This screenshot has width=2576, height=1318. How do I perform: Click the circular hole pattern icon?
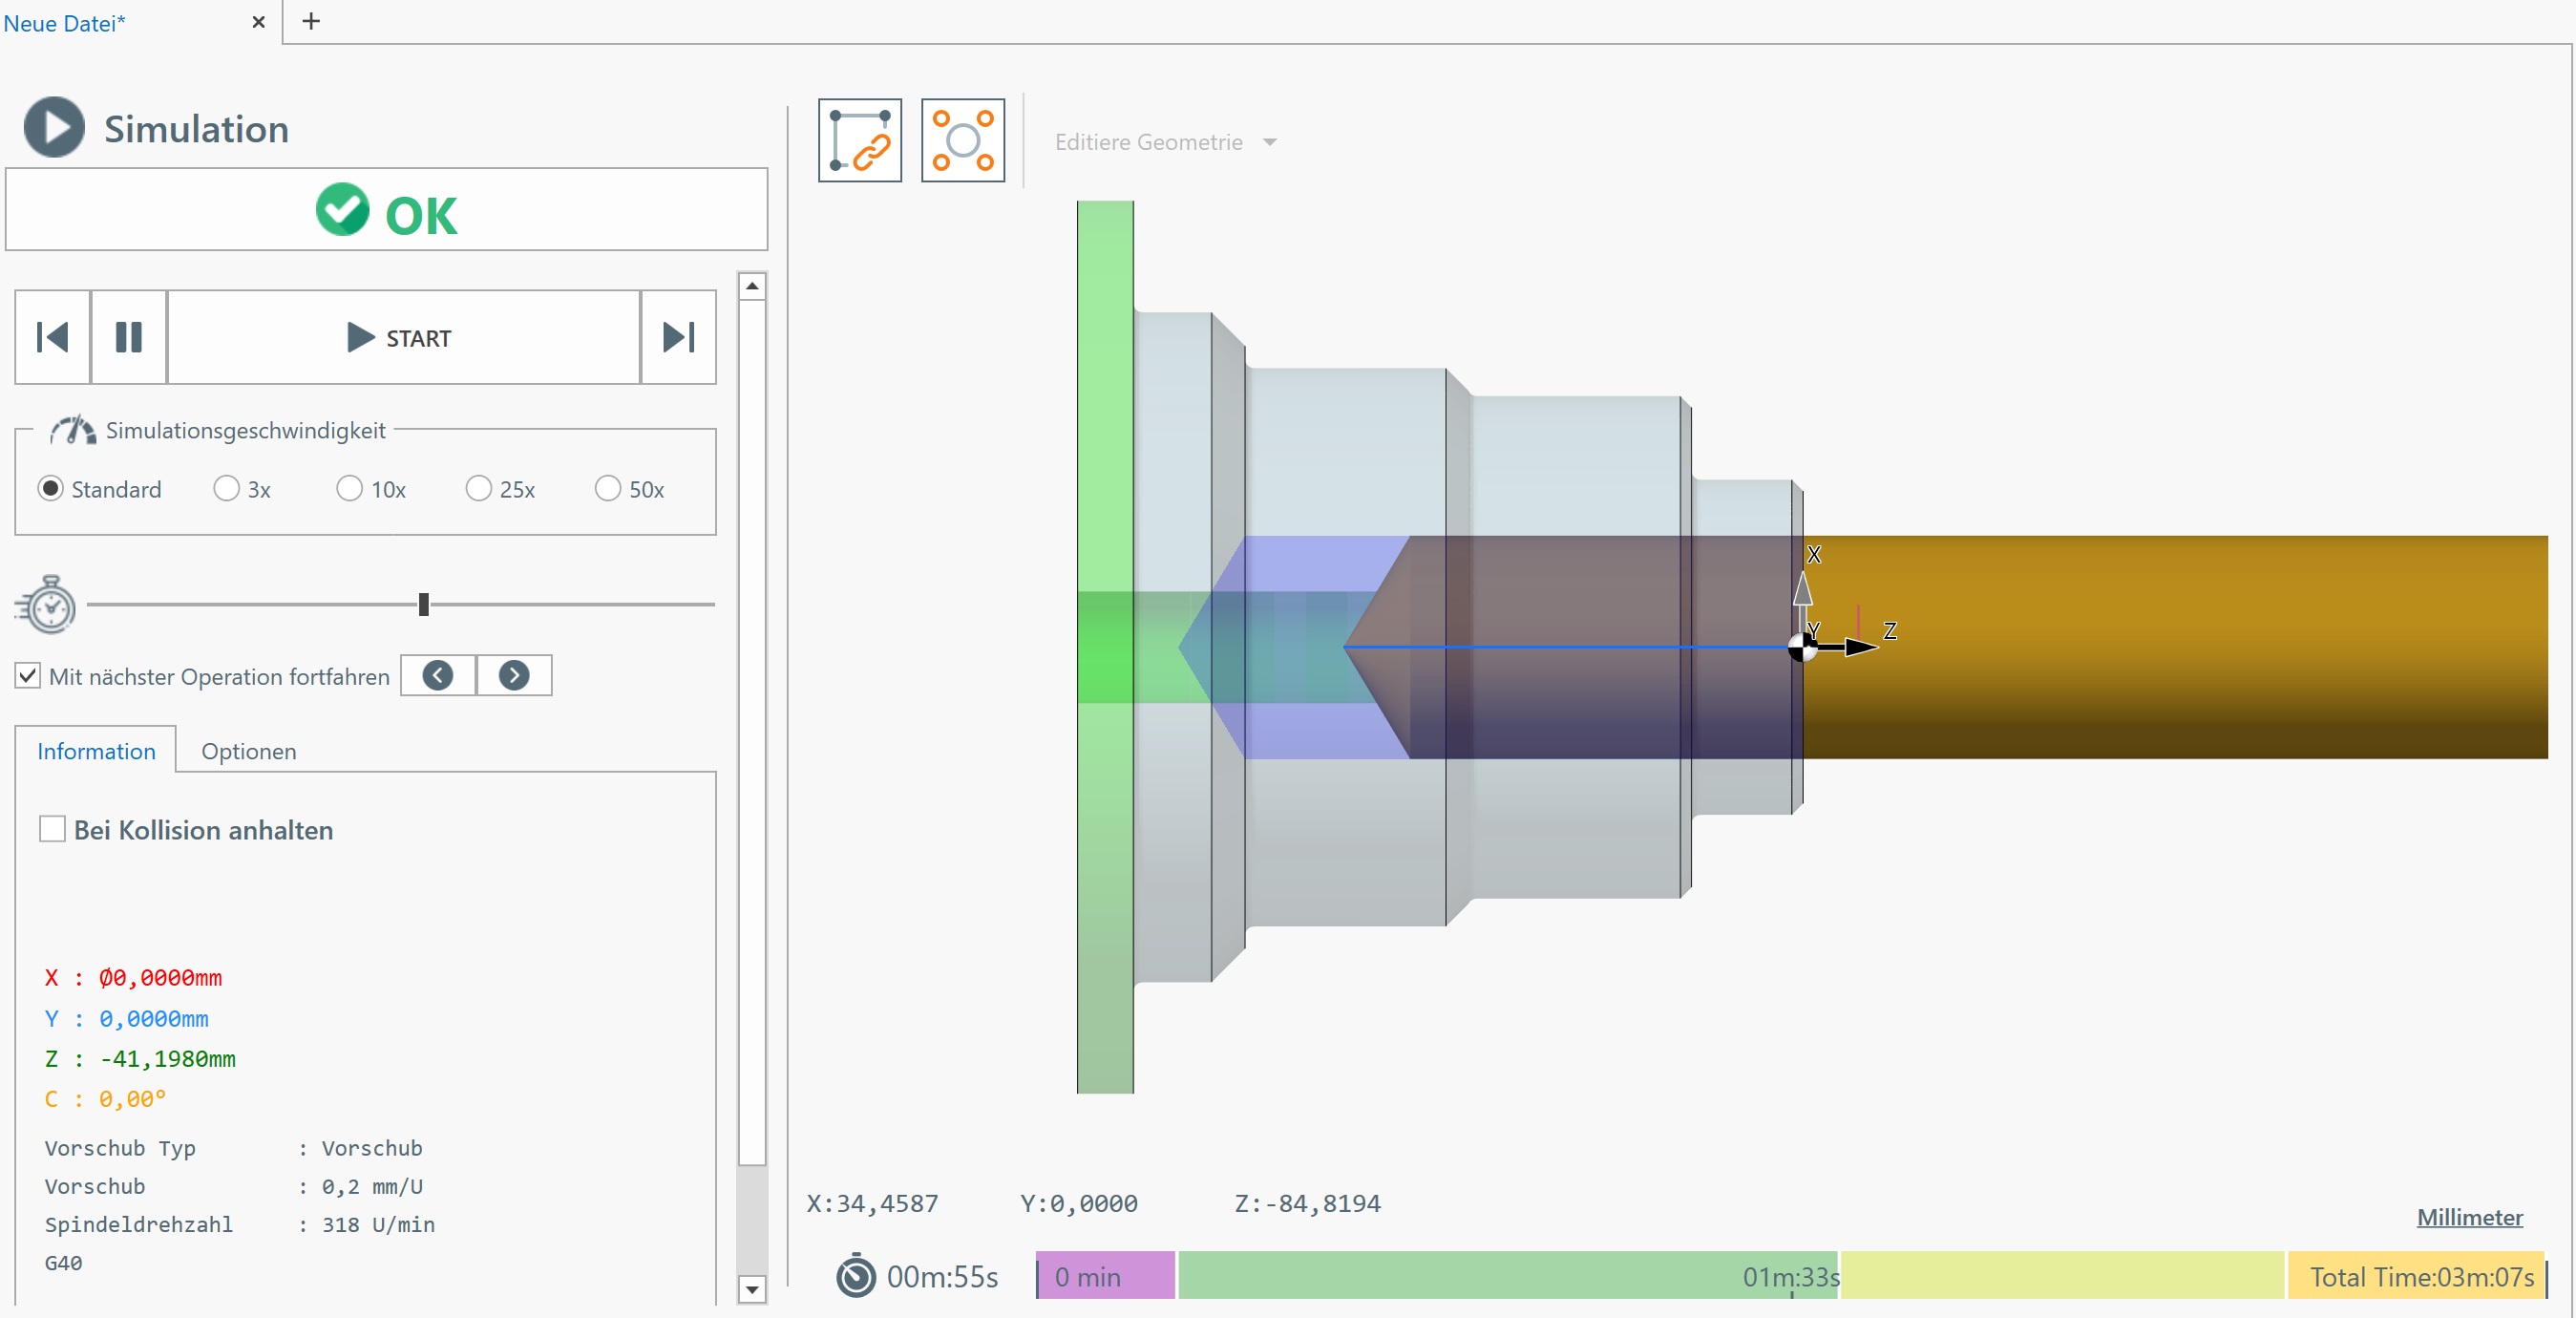click(962, 140)
